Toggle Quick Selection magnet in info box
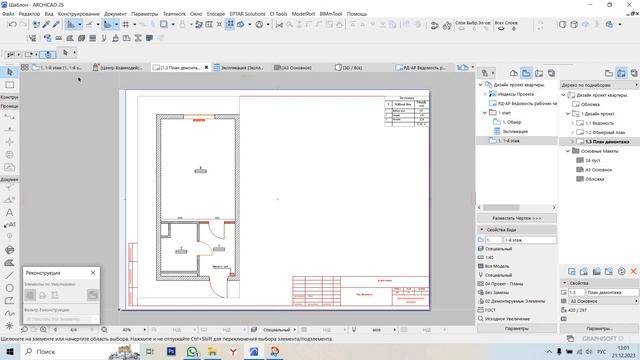 (x=48, y=54)
